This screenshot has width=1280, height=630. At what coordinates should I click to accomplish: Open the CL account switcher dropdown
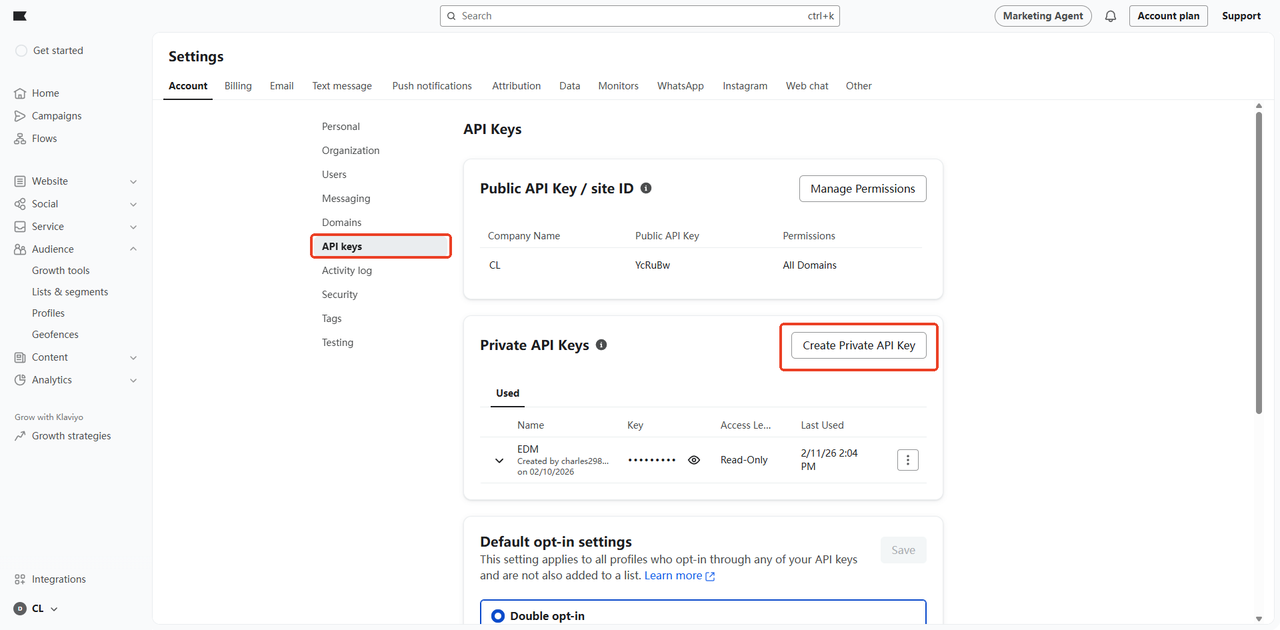[x=37, y=608]
